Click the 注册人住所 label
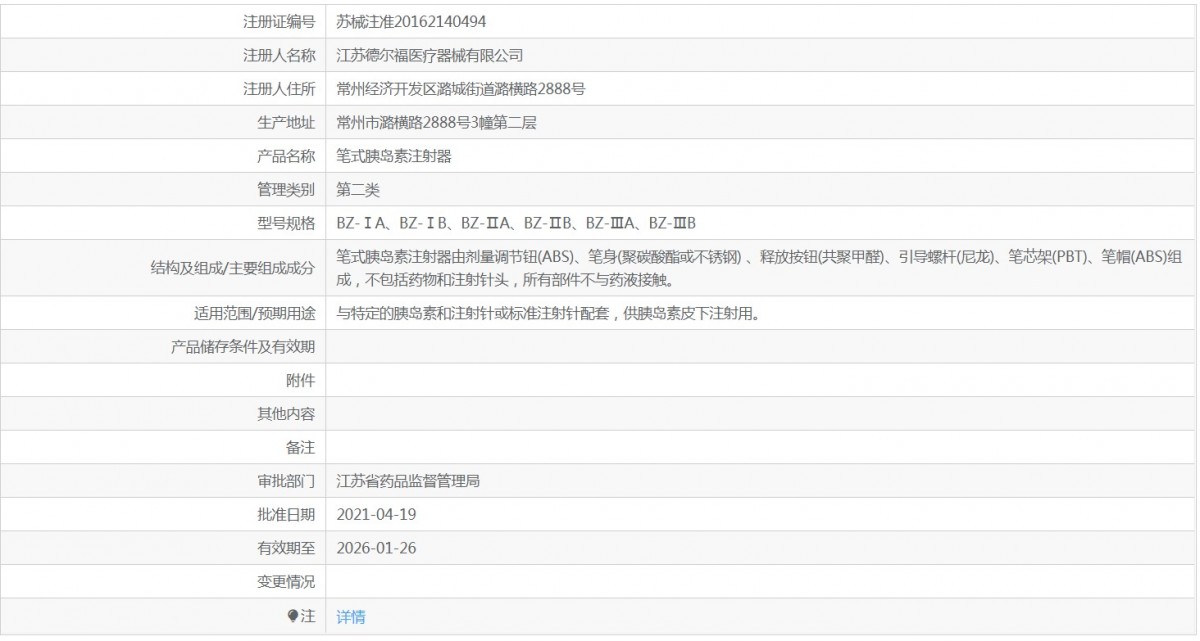The image size is (1200, 641). pyautogui.click(x=279, y=89)
